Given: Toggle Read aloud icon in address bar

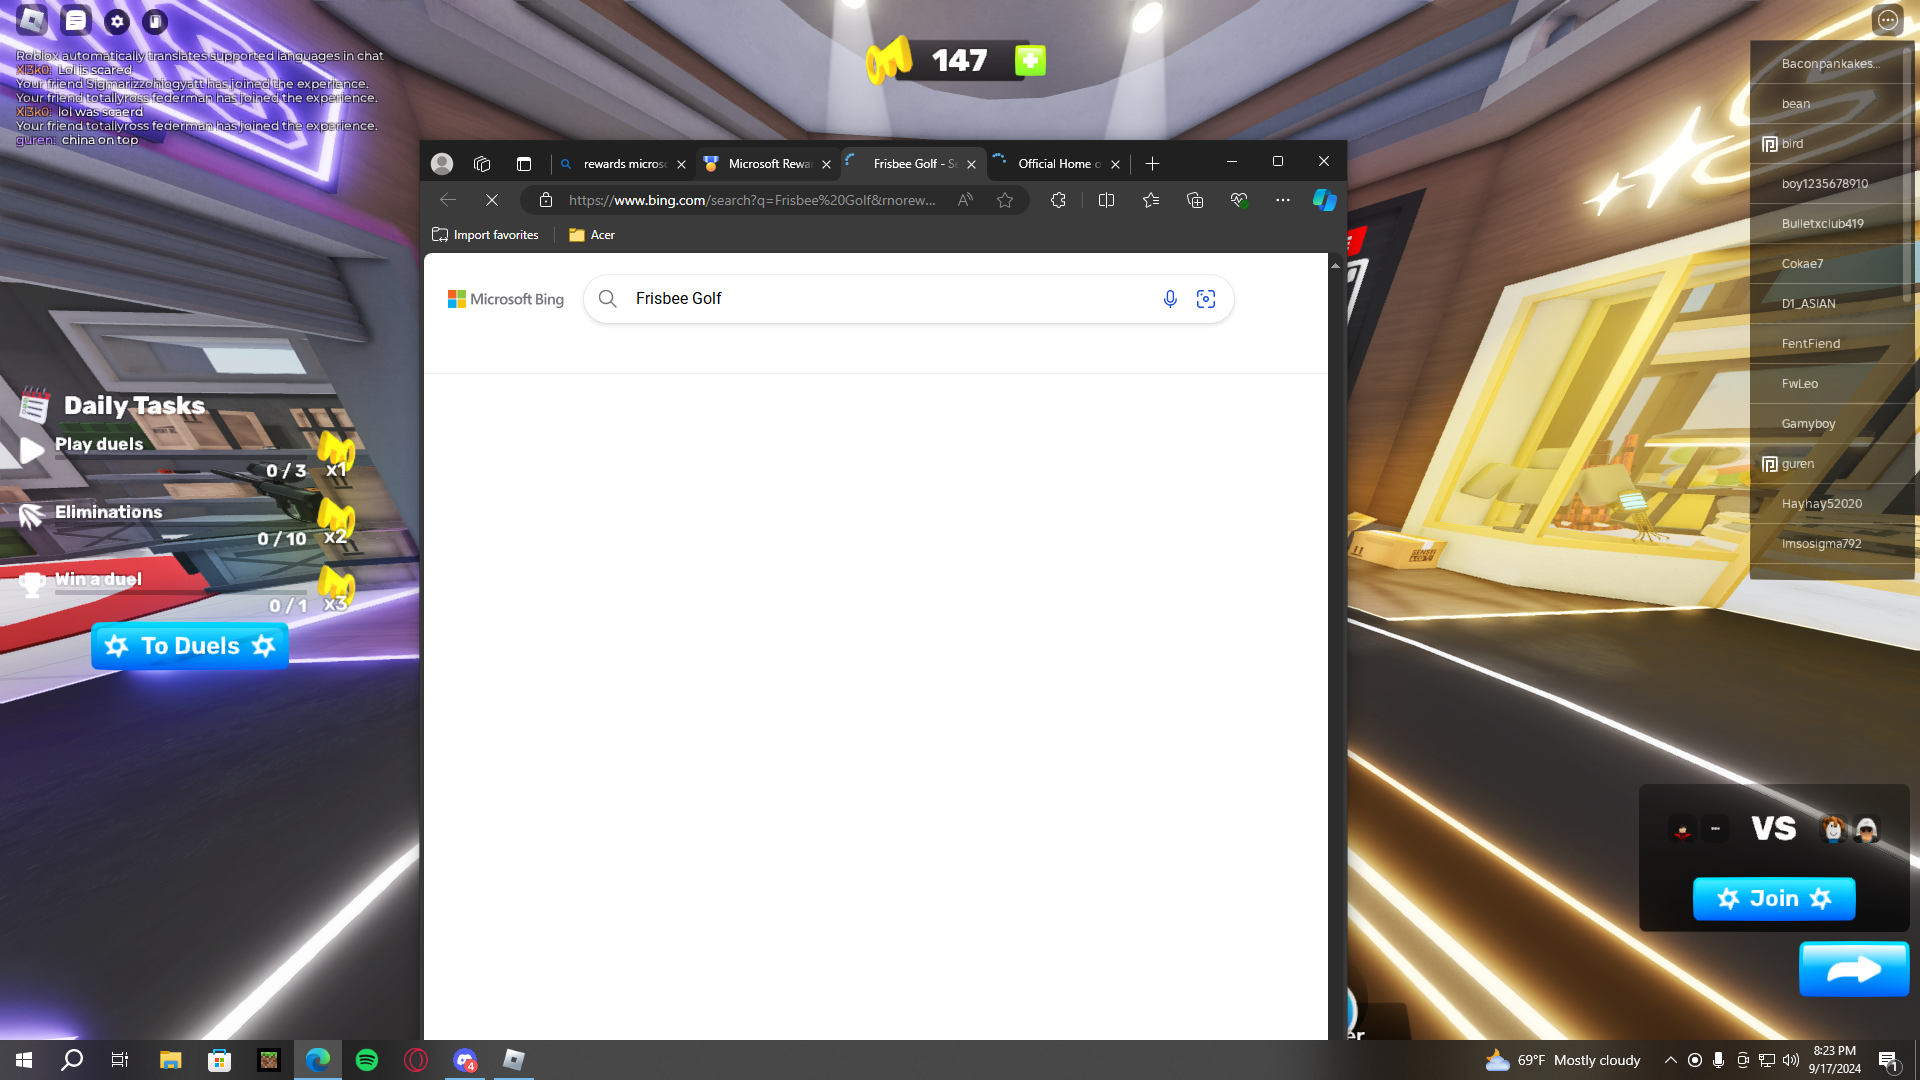Looking at the screenshot, I should (x=965, y=200).
